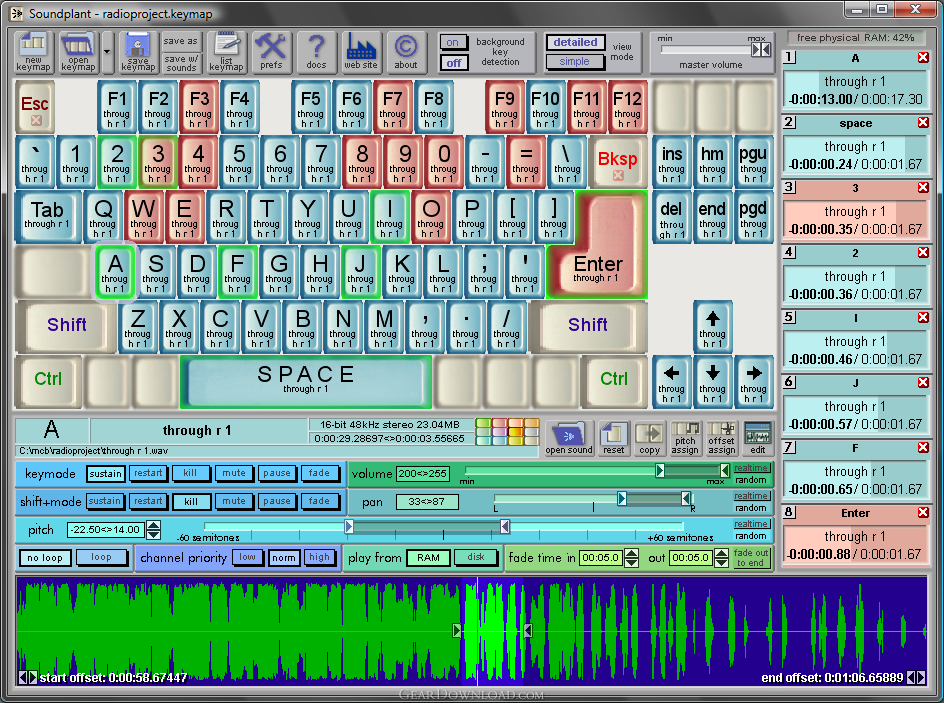Turn background key detection off
The width and height of the screenshot is (944, 703).
(x=454, y=63)
